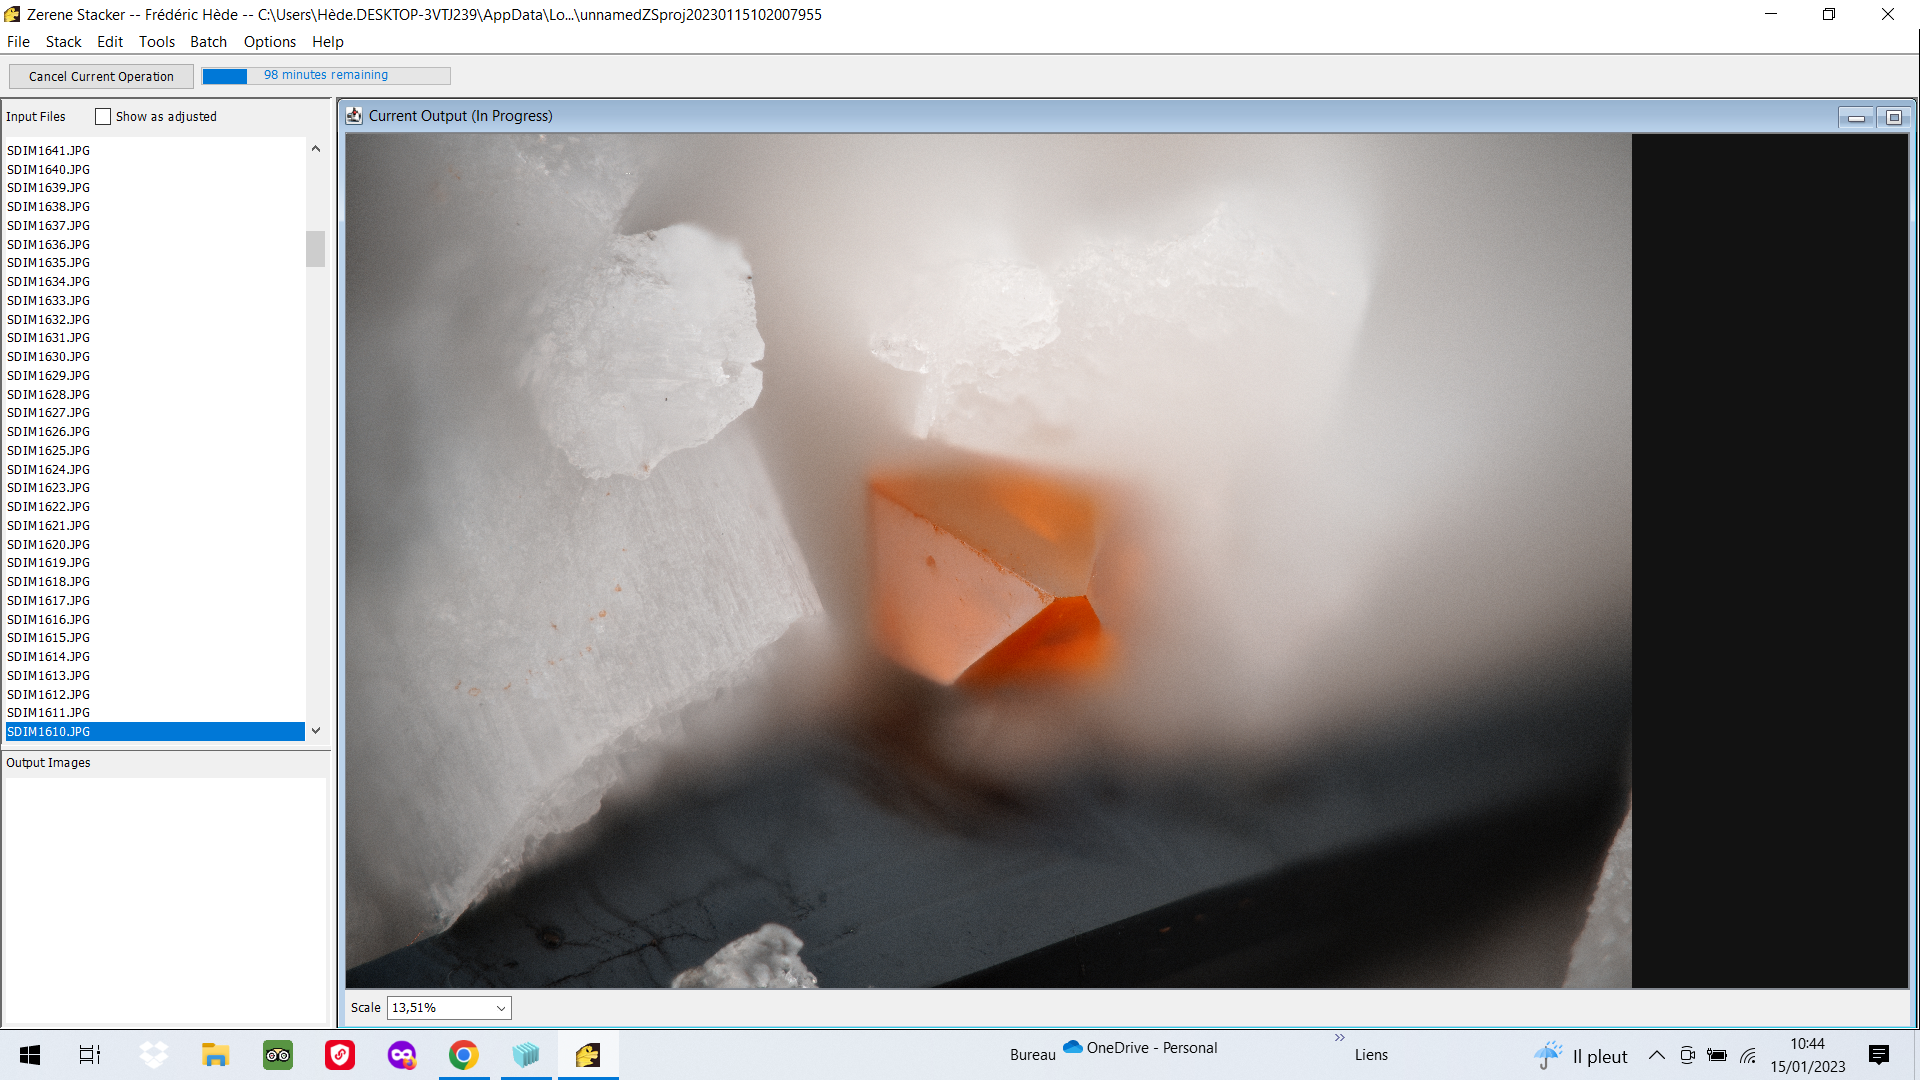Open Dropbox from the taskbar
Screen dimensions: 1920x1080
click(x=153, y=1055)
